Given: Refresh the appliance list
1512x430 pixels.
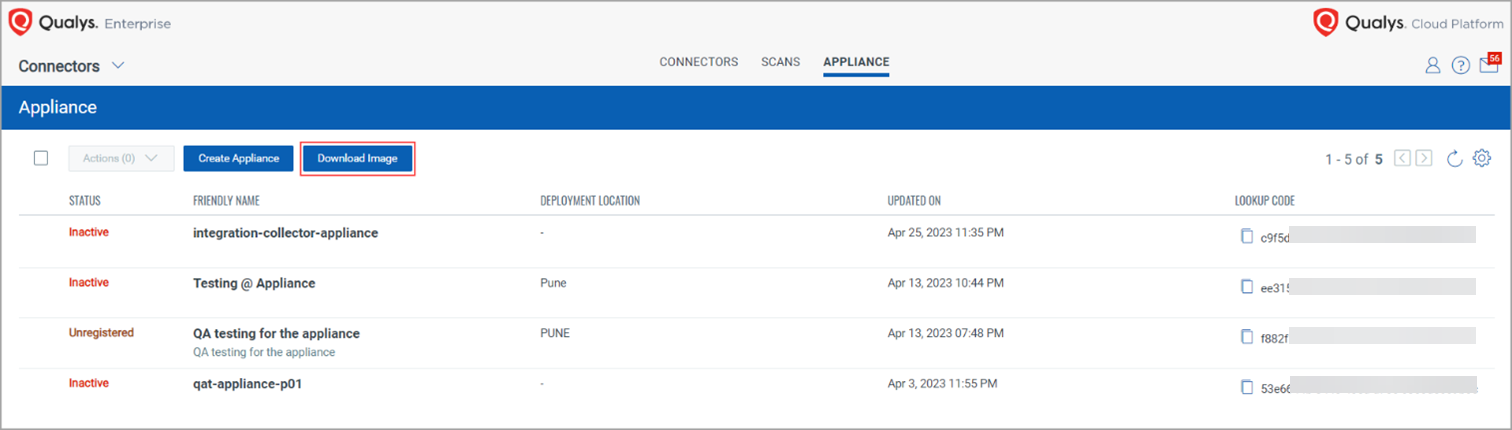Looking at the screenshot, I should pos(1455,159).
